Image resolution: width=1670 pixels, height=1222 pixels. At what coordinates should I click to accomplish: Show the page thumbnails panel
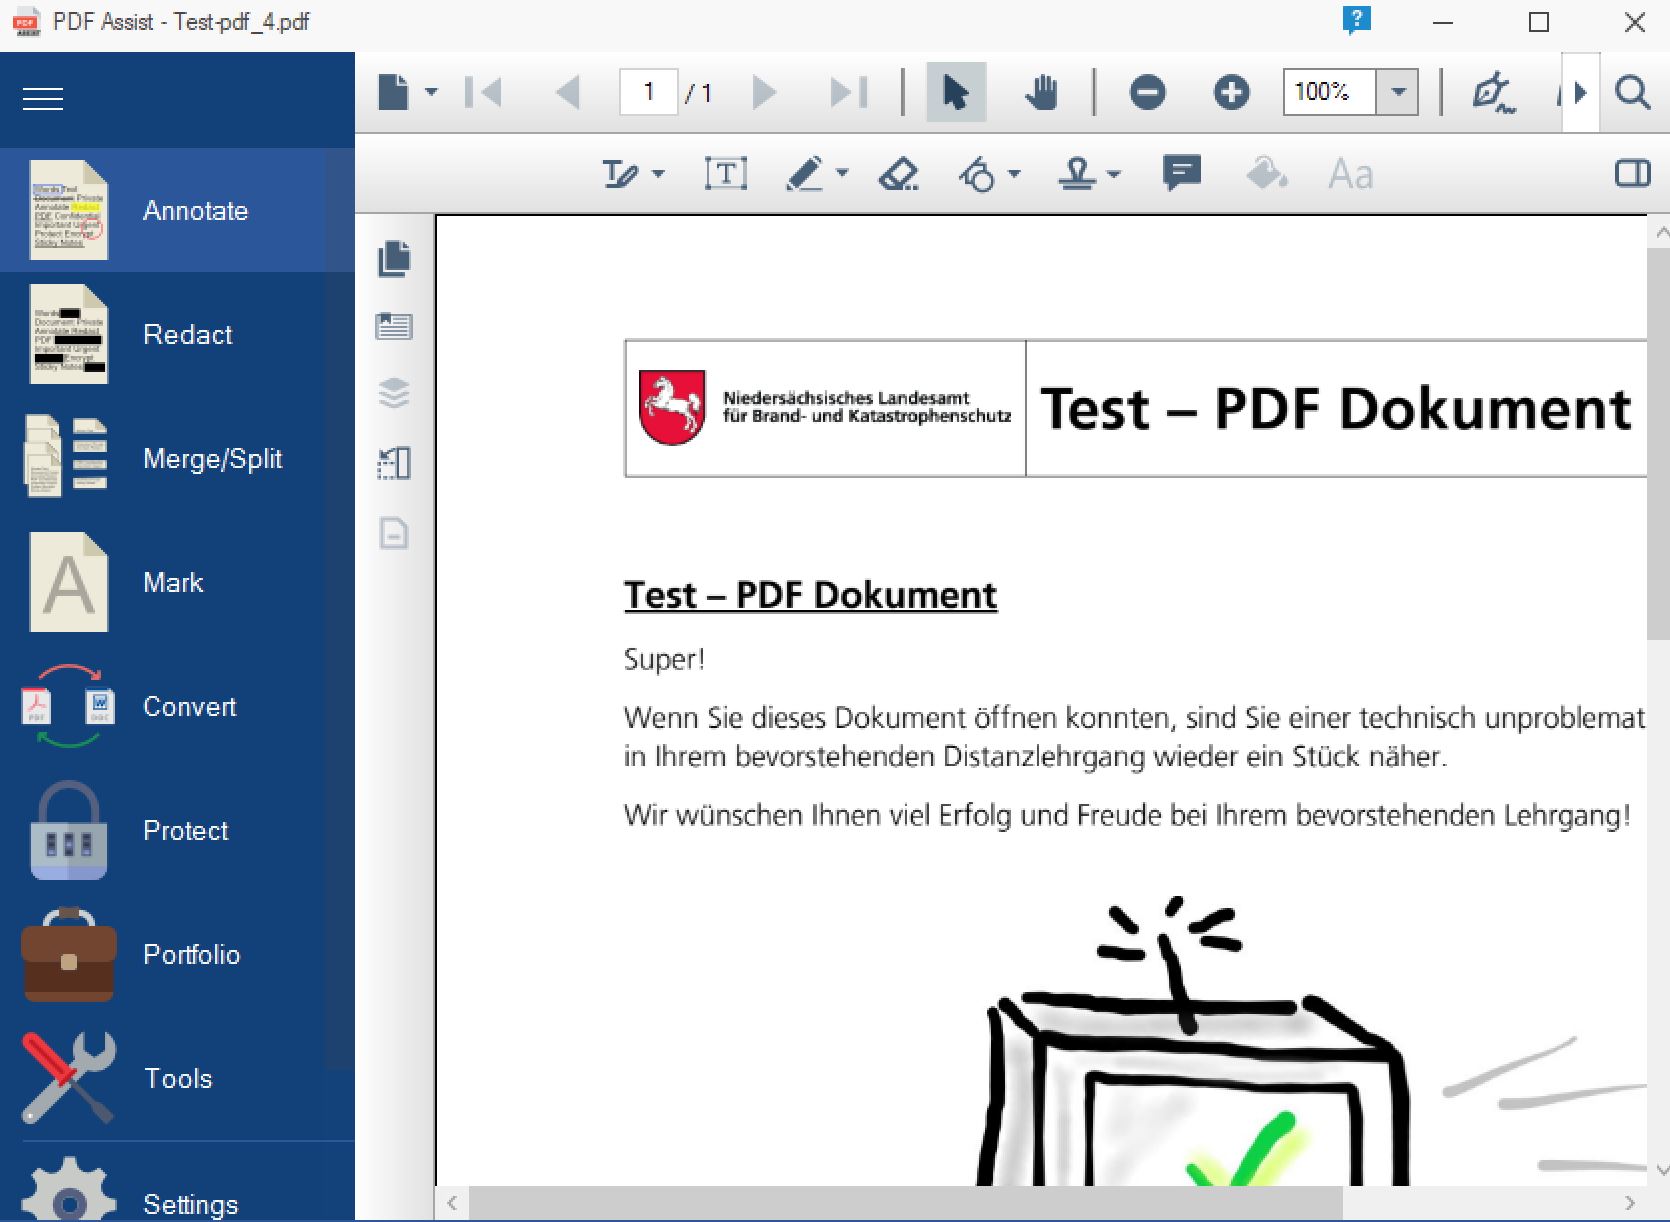pyautogui.click(x=394, y=258)
